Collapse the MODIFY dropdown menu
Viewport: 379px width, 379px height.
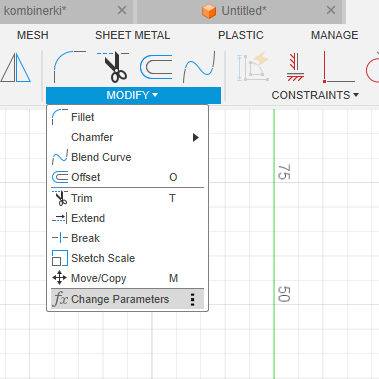[x=133, y=95]
